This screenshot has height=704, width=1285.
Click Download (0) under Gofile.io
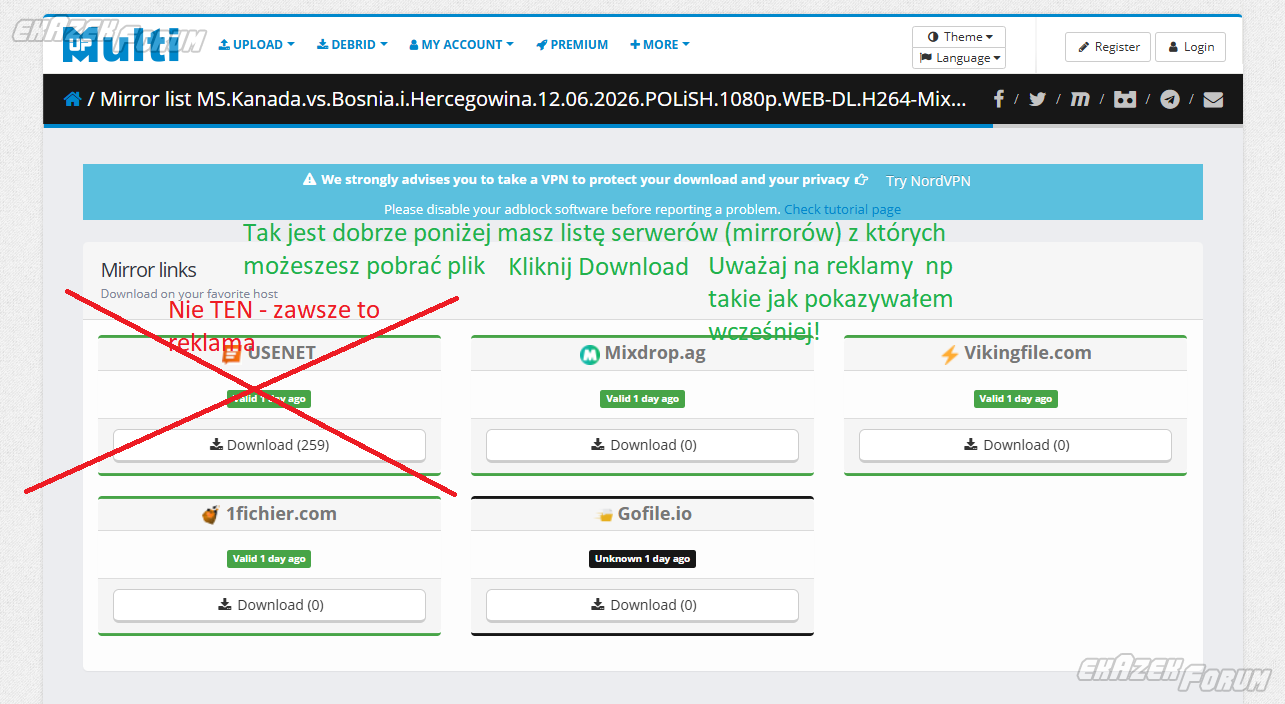click(x=642, y=605)
